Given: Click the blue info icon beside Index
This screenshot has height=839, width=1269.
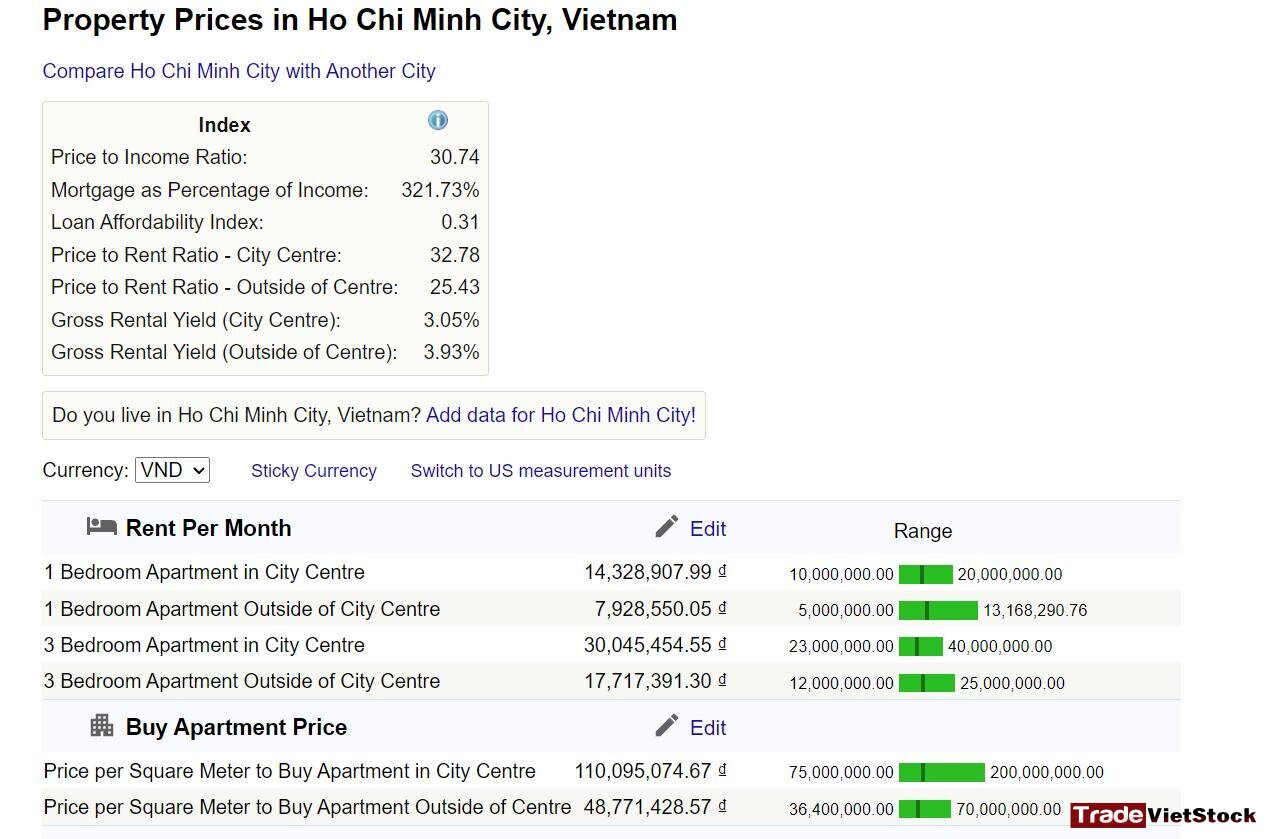Looking at the screenshot, I should click(438, 121).
